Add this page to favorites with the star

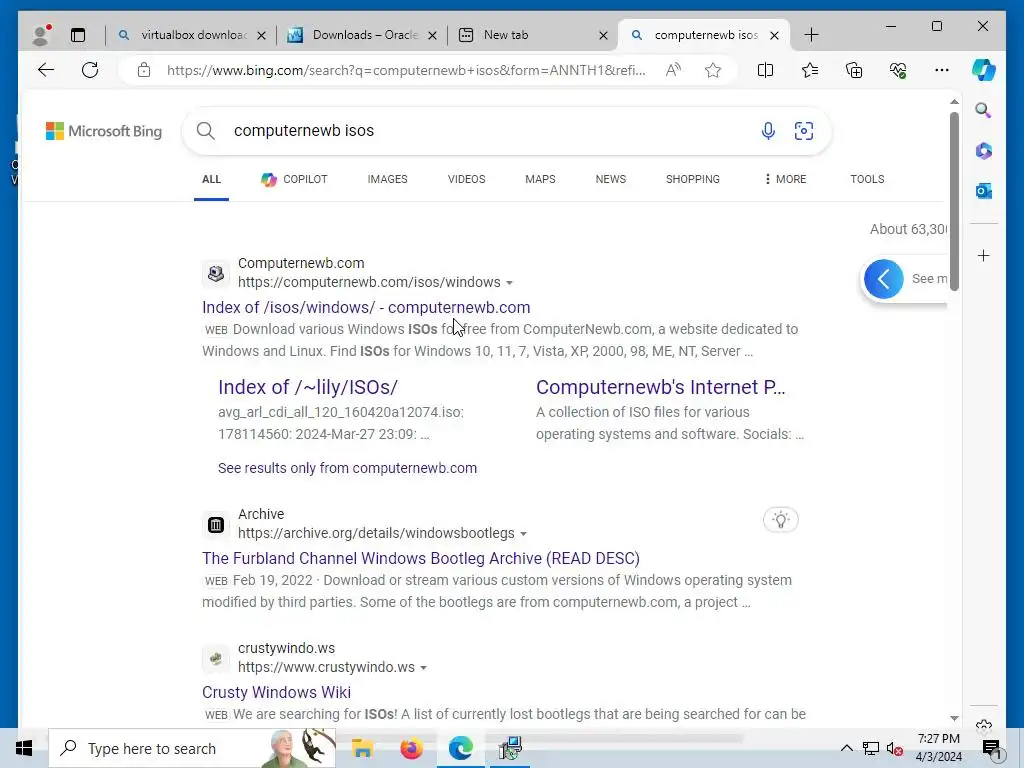point(712,70)
